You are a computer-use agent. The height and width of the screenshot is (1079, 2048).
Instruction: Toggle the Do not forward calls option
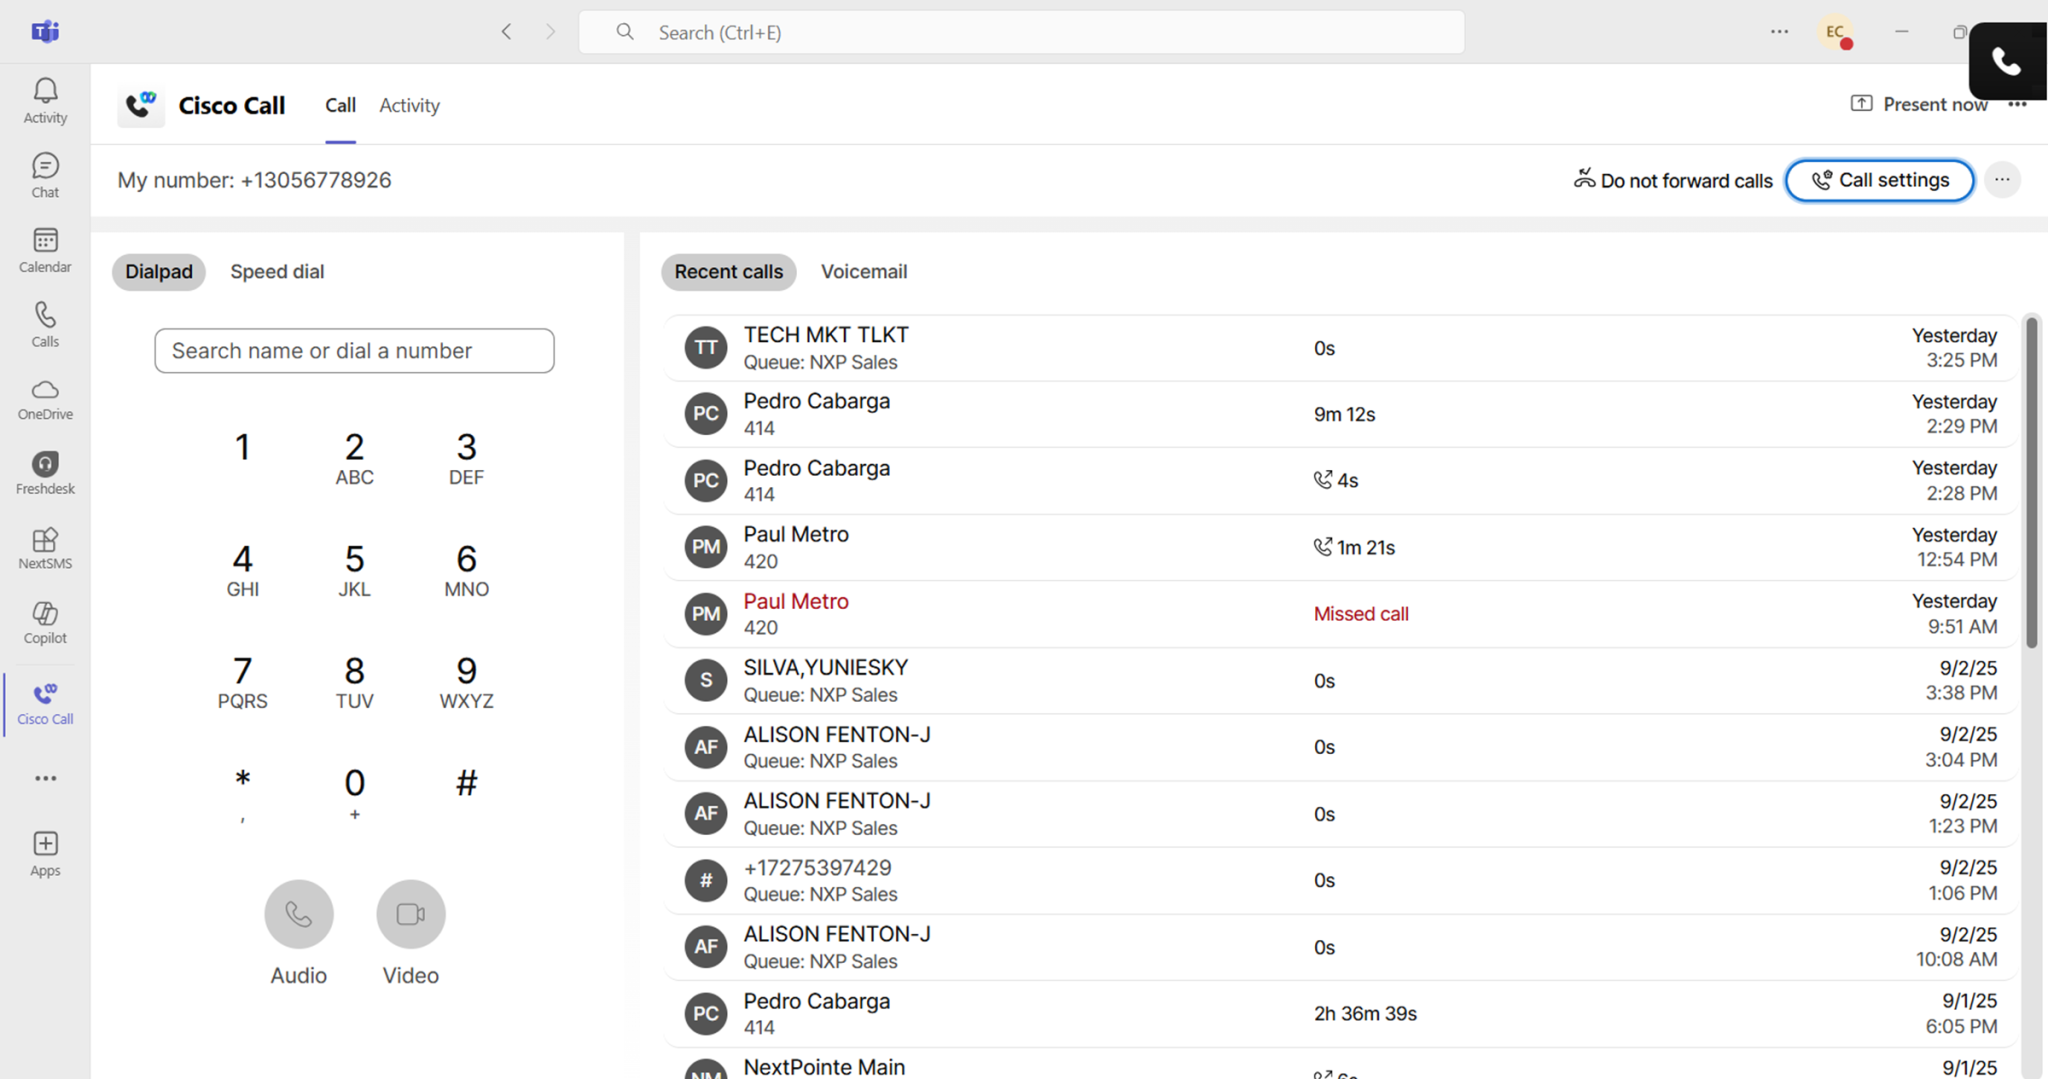coord(1672,181)
